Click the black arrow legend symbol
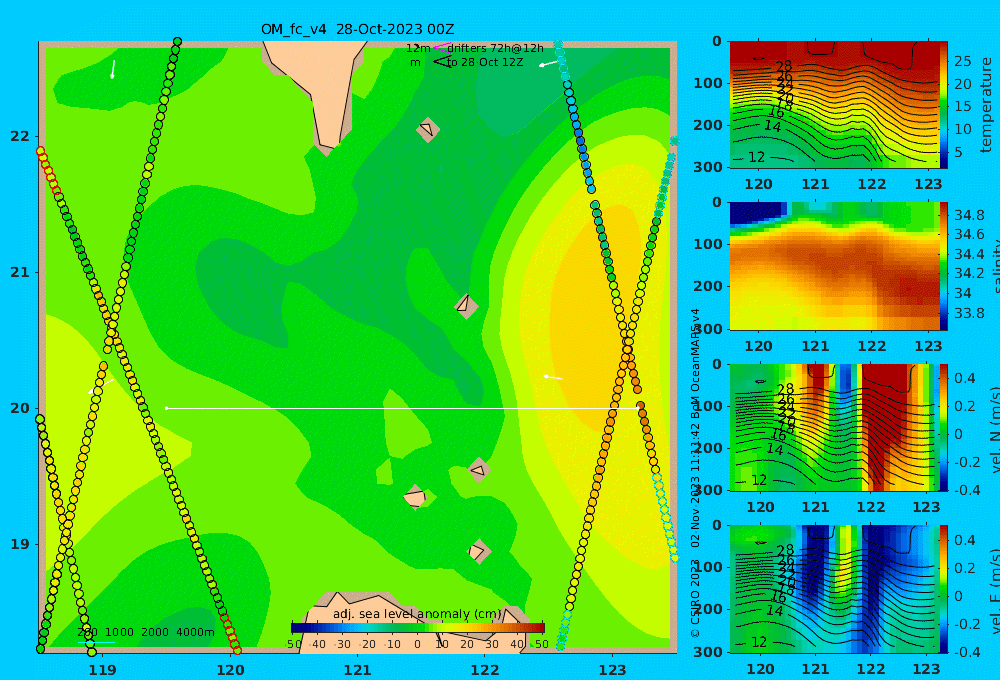Viewport: 1000px width, 680px height. click(441, 62)
